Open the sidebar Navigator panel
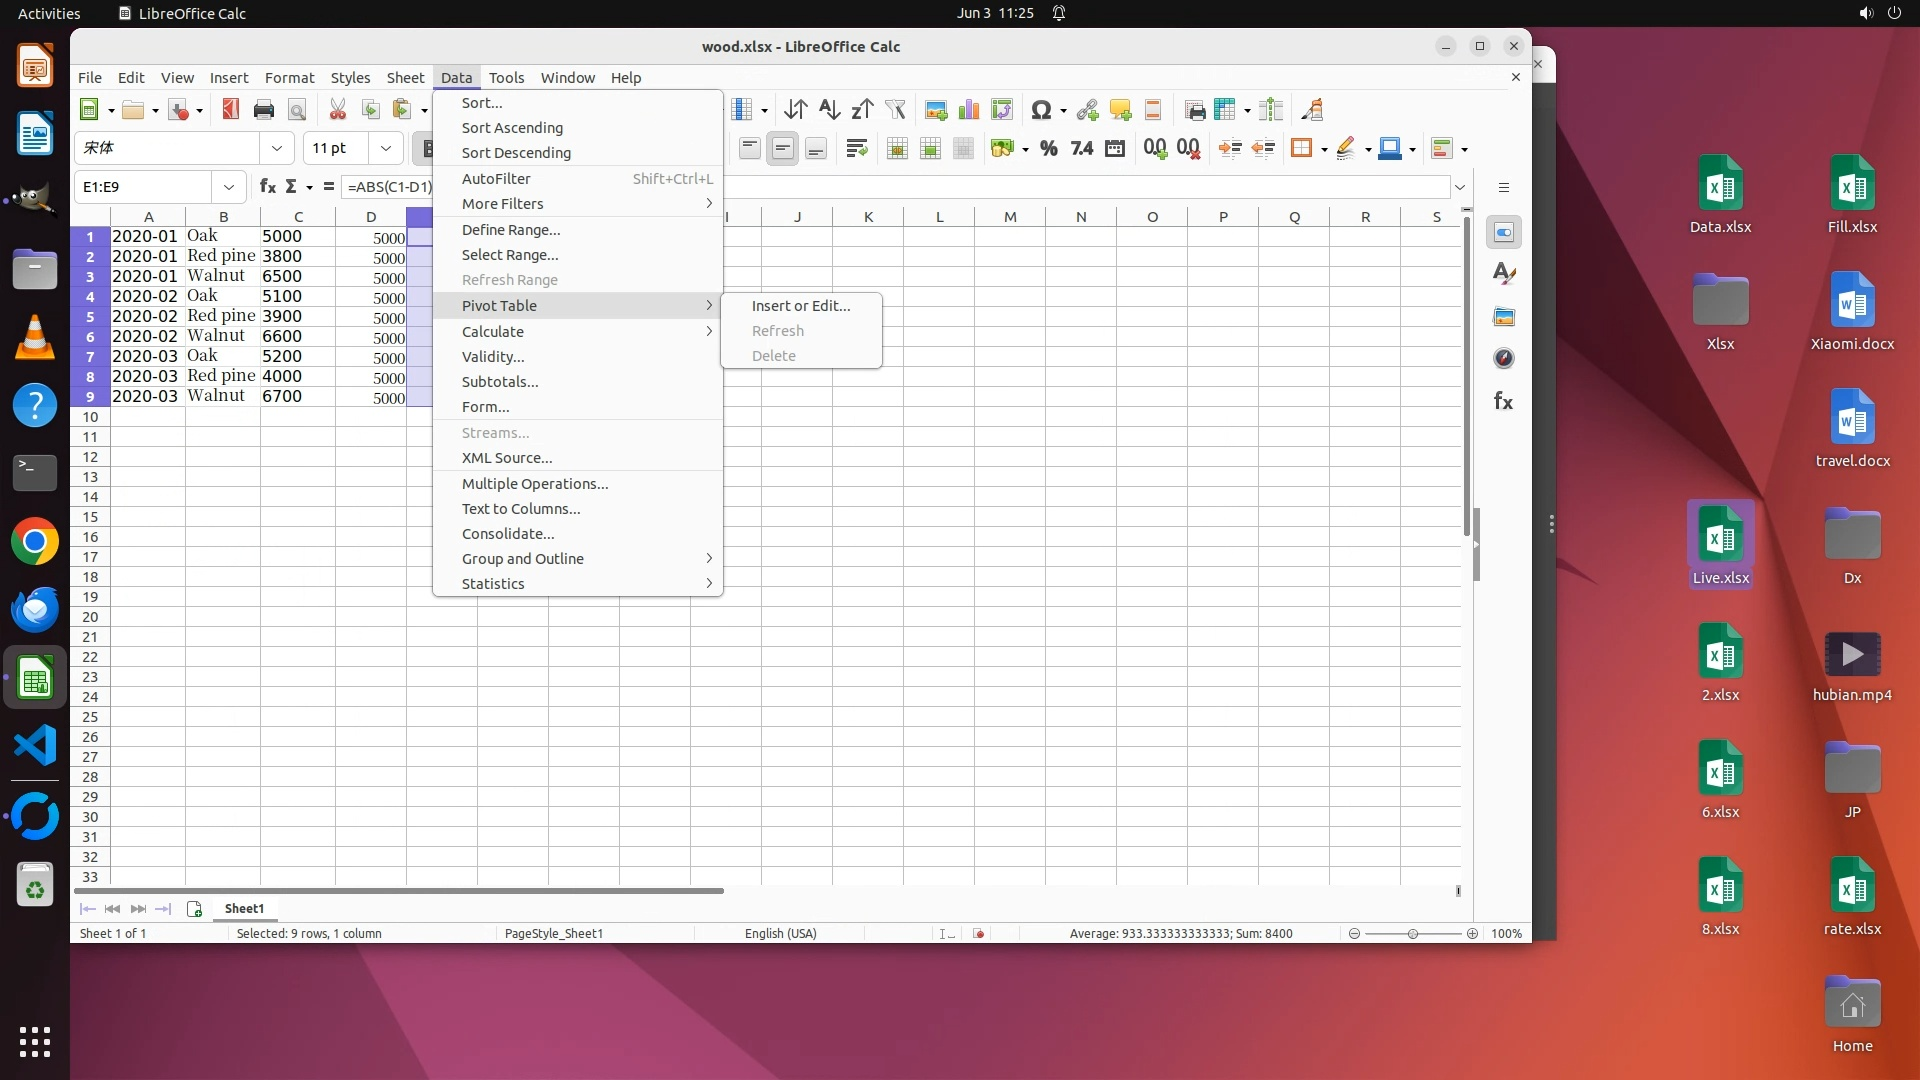This screenshot has width=1920, height=1080. tap(1503, 358)
